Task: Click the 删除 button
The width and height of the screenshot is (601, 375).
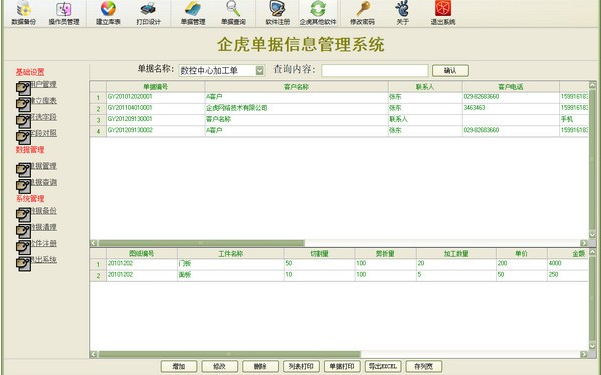Action: [x=260, y=366]
